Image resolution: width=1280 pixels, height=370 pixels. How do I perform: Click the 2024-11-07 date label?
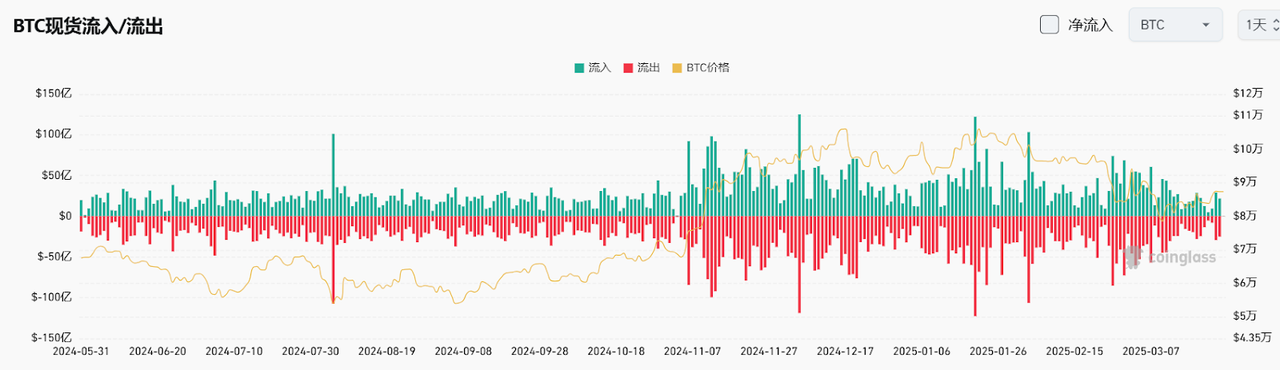coord(692,352)
